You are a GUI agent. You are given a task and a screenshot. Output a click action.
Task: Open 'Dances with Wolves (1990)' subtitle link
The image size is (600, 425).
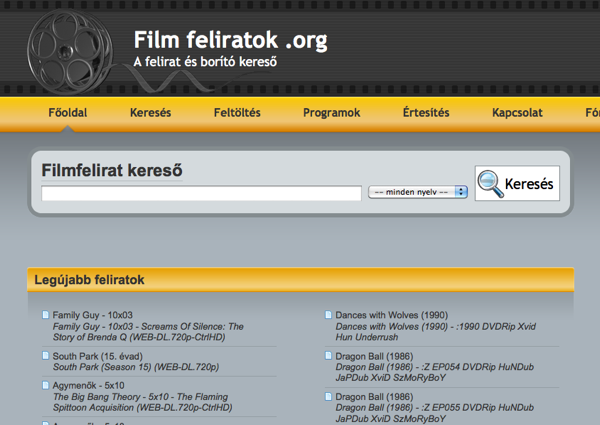point(392,315)
